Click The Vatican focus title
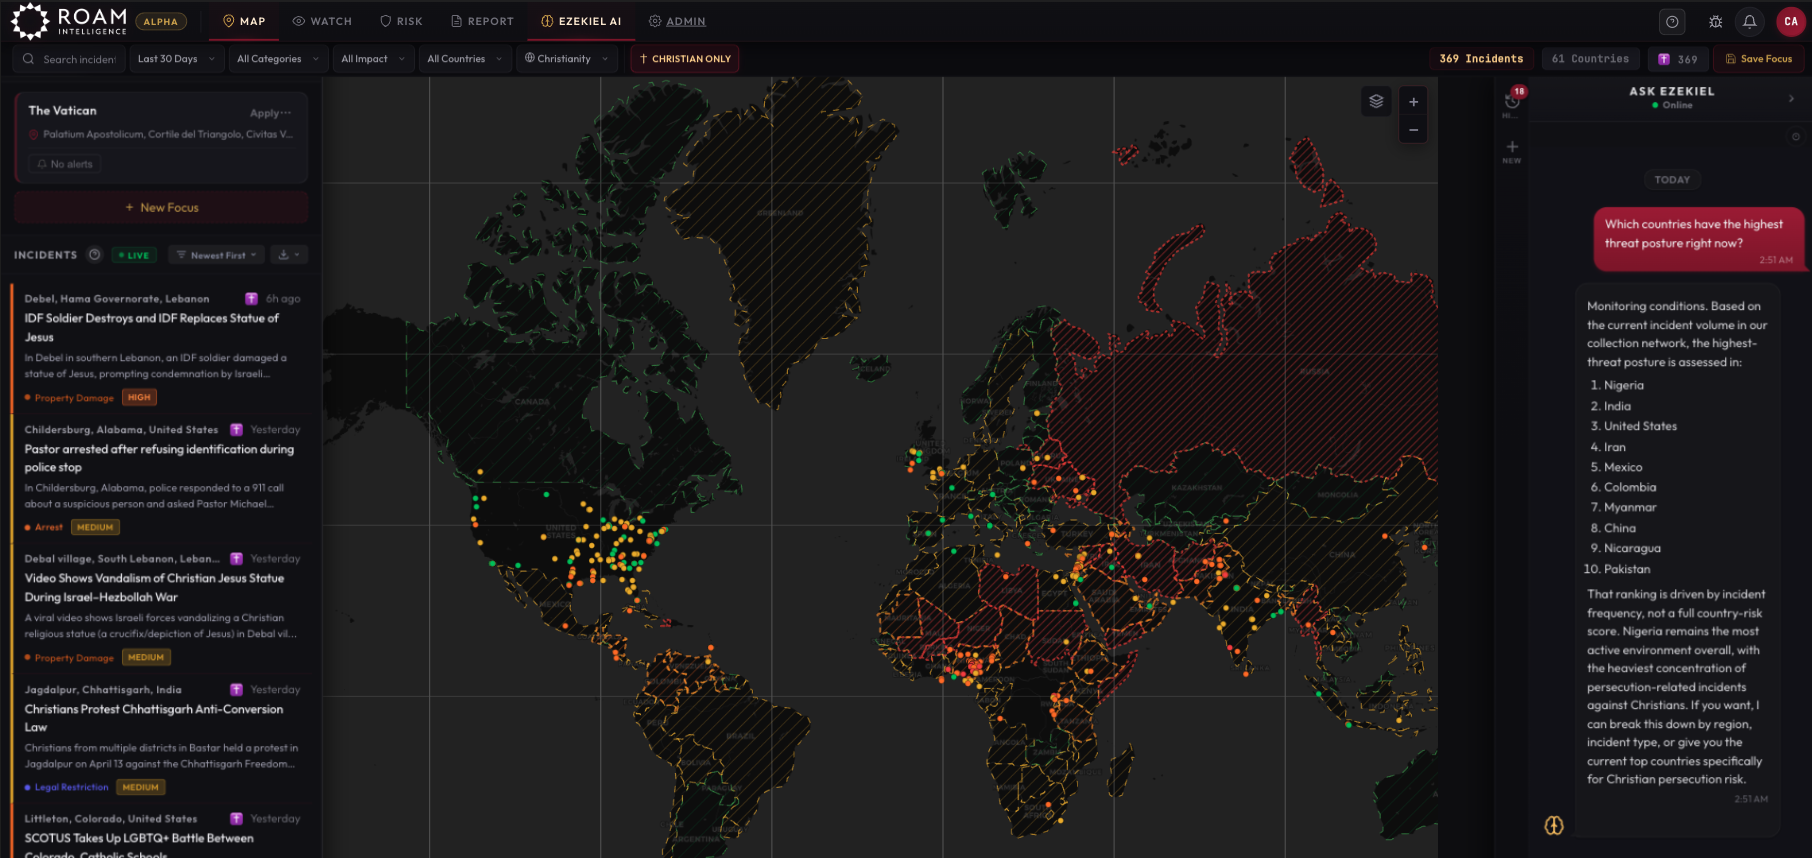Screen dimensions: 1812x858 point(62,111)
